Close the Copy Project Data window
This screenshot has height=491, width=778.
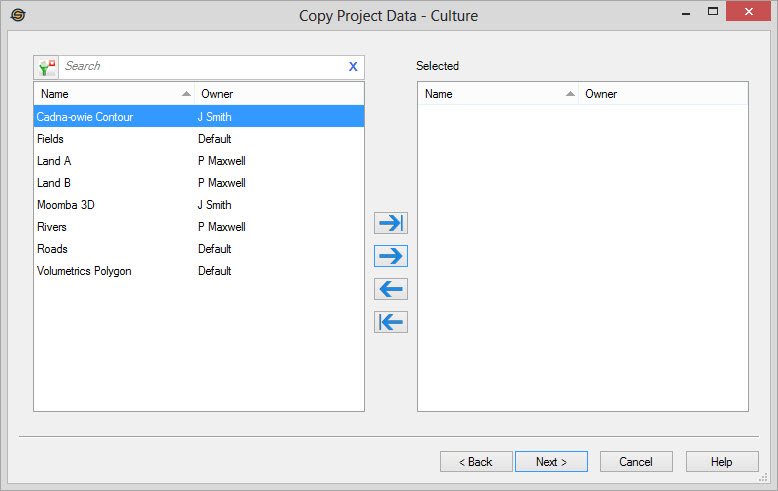point(748,11)
